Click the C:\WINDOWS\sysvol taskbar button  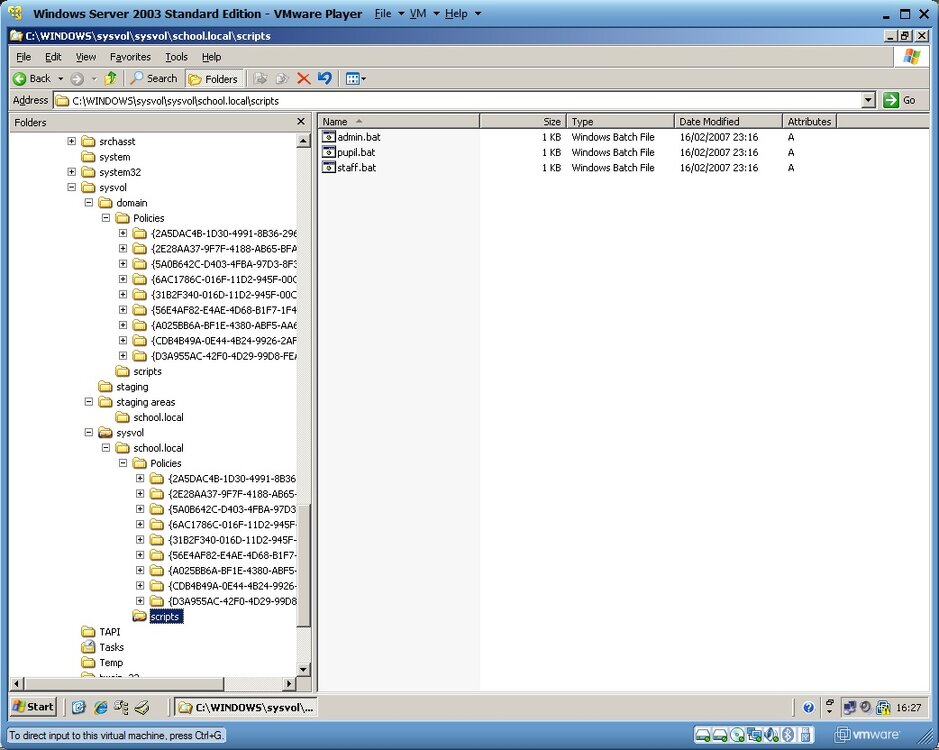pos(246,707)
